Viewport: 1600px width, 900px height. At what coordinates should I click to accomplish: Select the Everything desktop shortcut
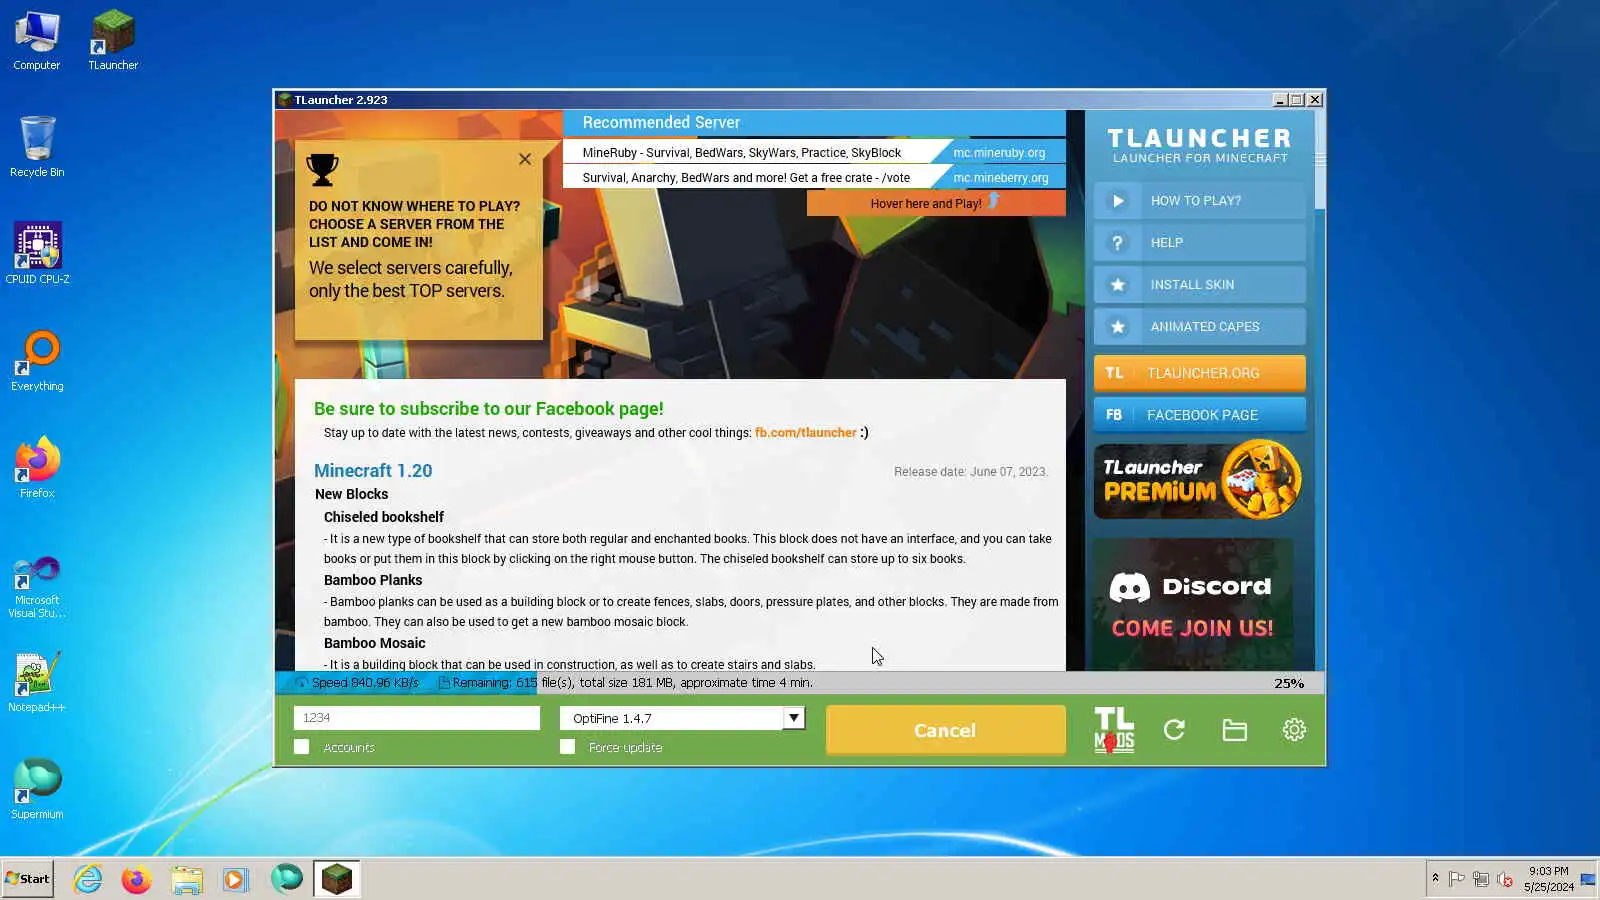tap(37, 361)
